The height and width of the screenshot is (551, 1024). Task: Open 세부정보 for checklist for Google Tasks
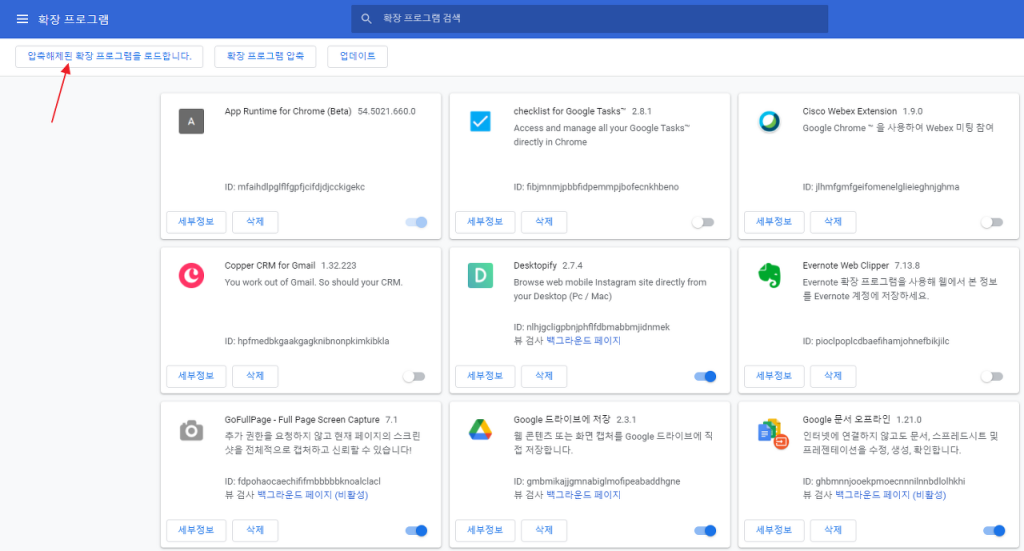485,222
